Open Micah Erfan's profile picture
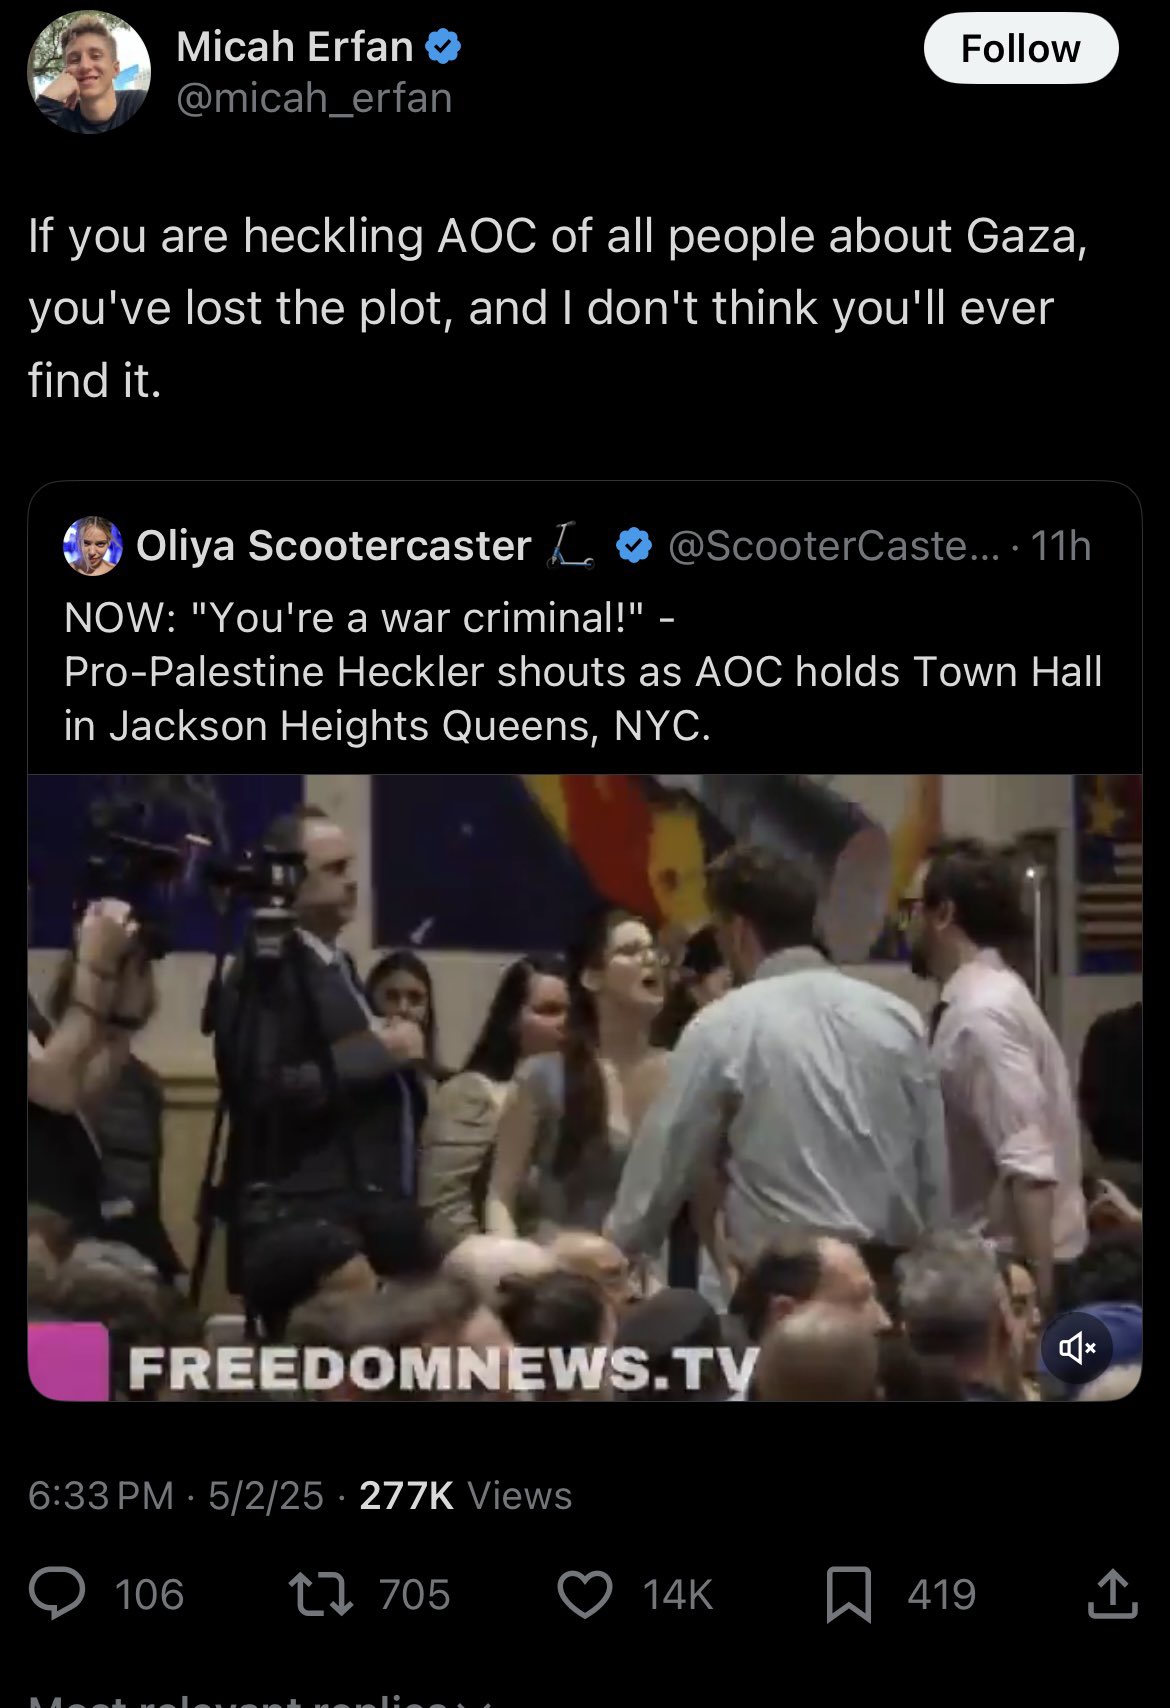 tap(89, 73)
